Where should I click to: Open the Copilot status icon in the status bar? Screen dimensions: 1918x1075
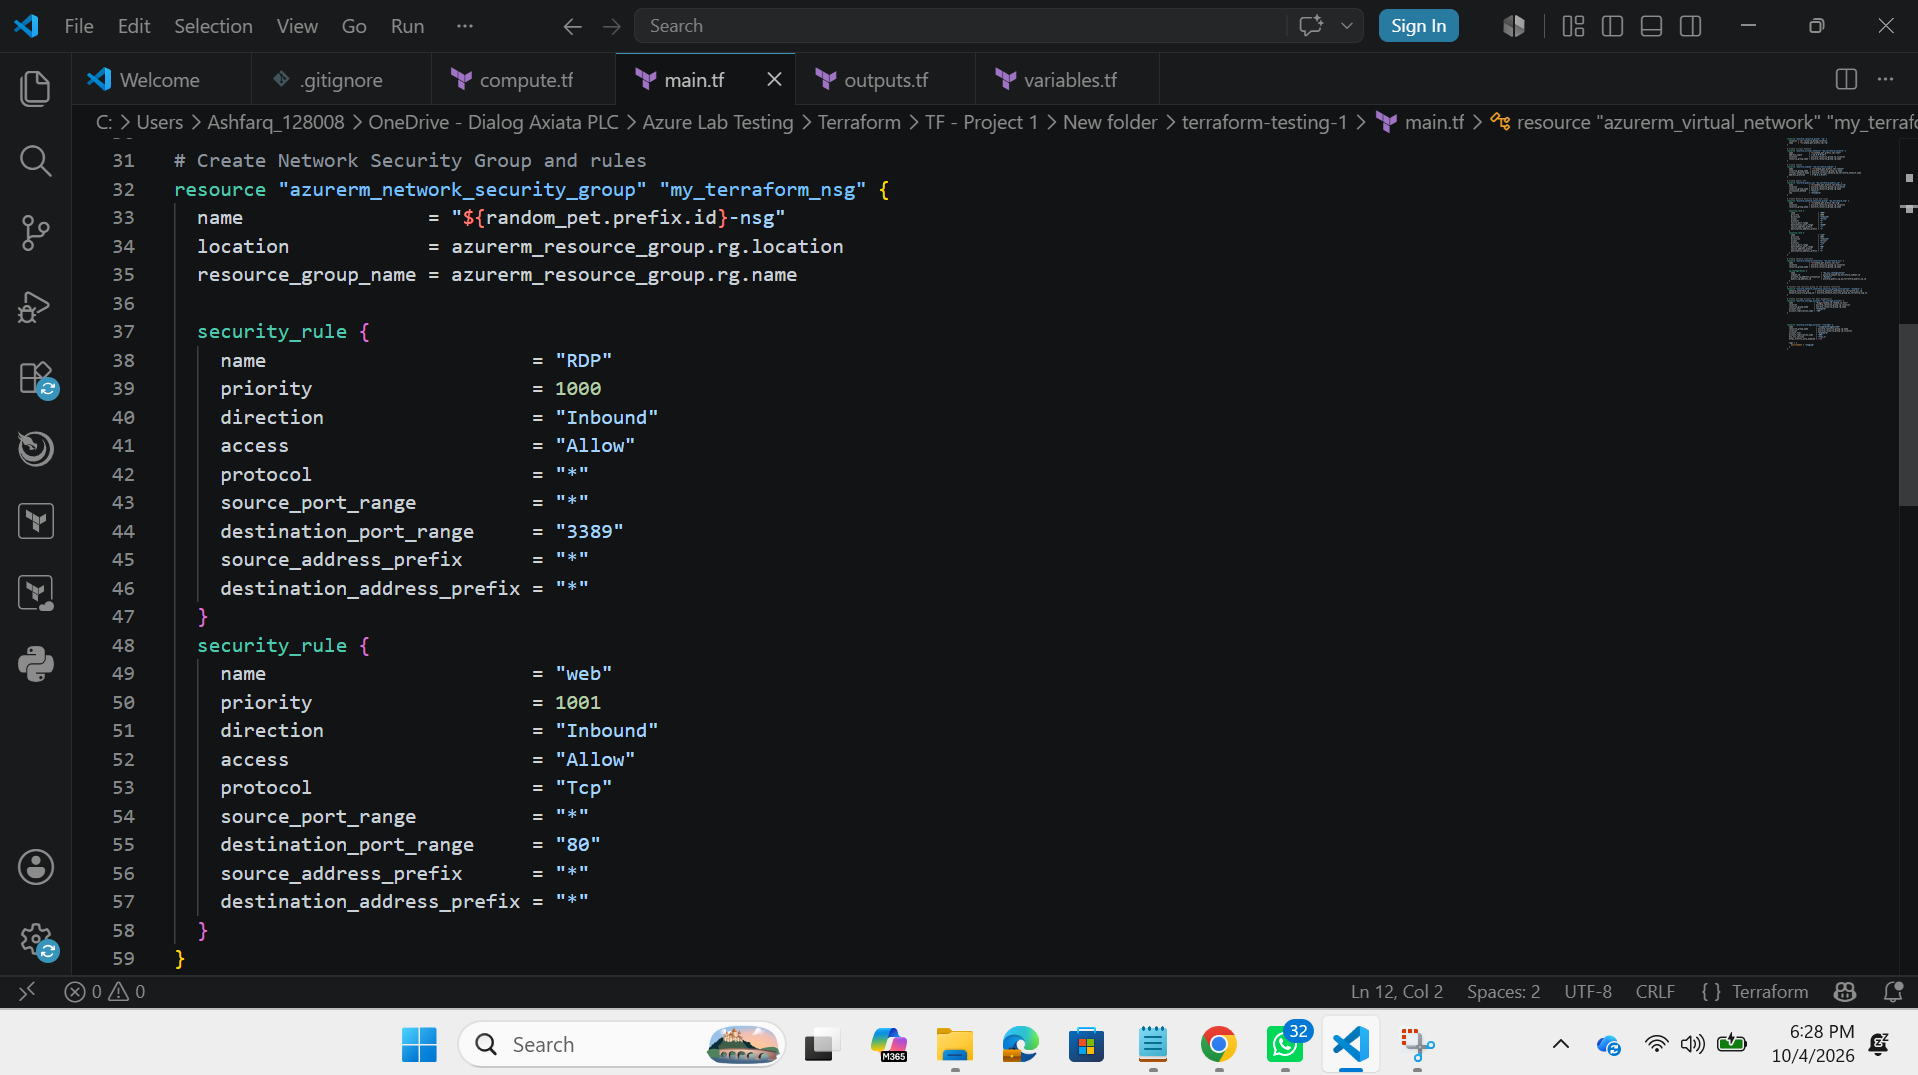[1845, 991]
